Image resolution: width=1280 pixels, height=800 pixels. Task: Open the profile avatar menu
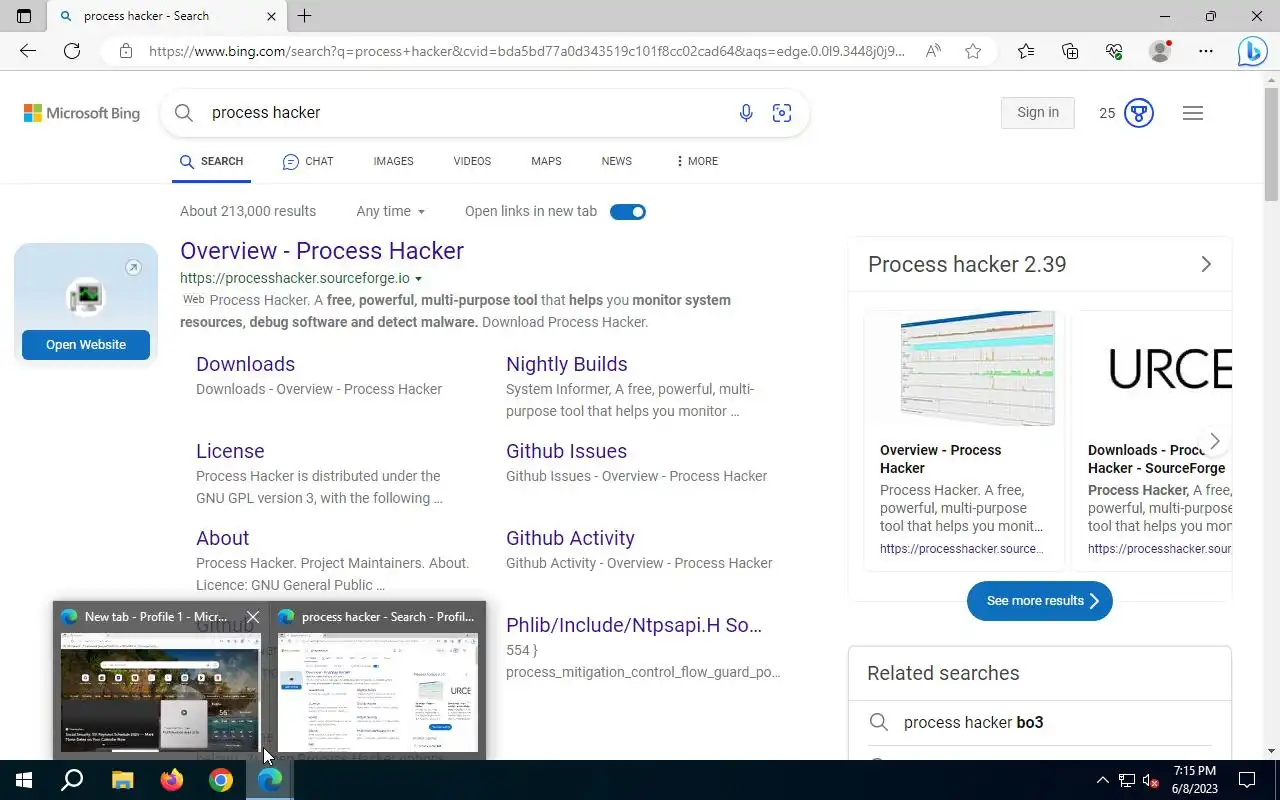tap(1160, 51)
